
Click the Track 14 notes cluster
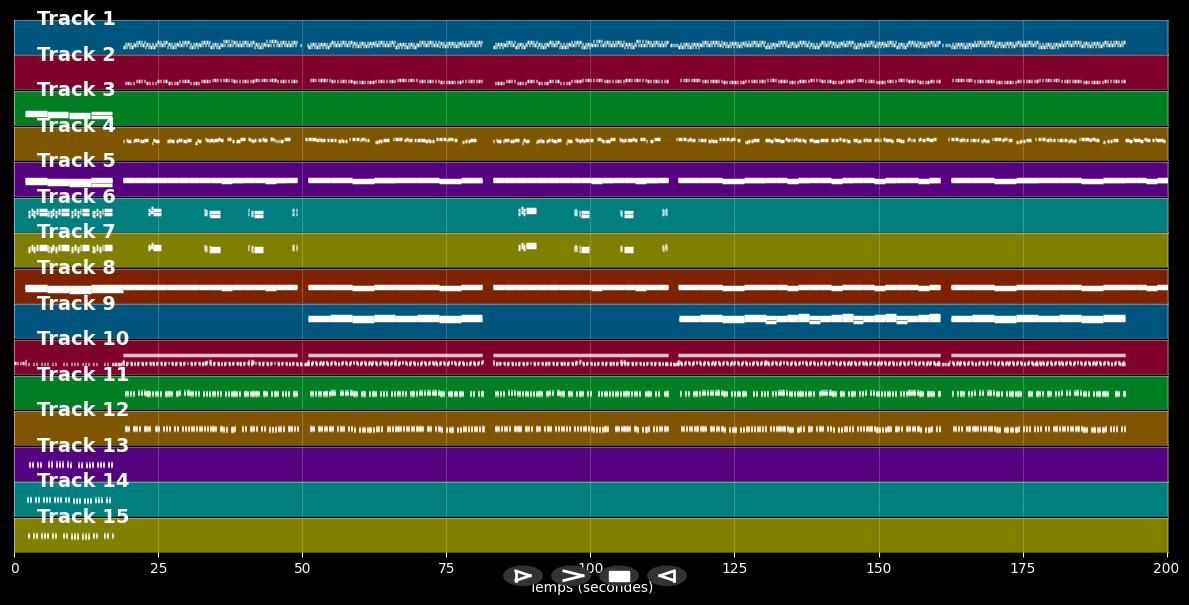(69, 500)
